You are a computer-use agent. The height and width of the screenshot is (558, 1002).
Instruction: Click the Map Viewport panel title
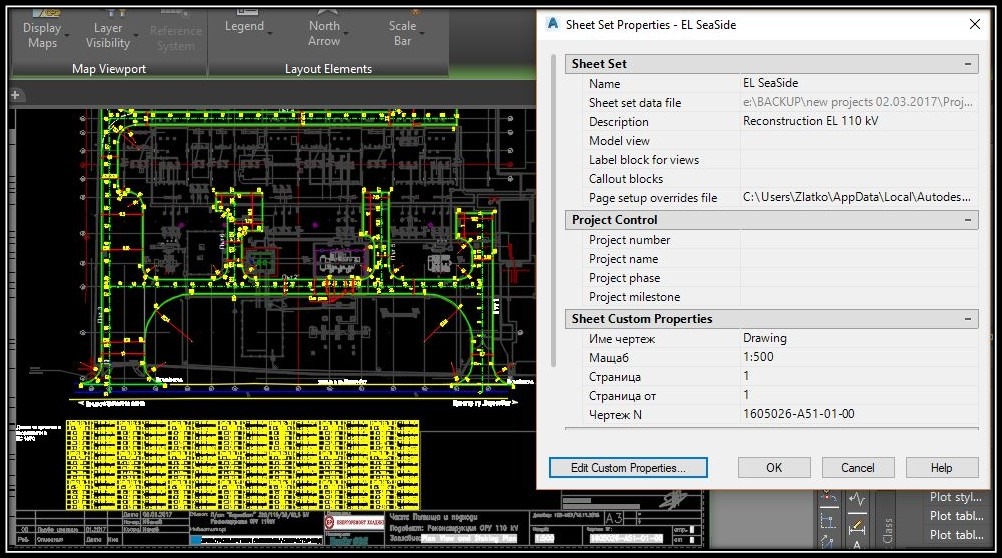109,69
